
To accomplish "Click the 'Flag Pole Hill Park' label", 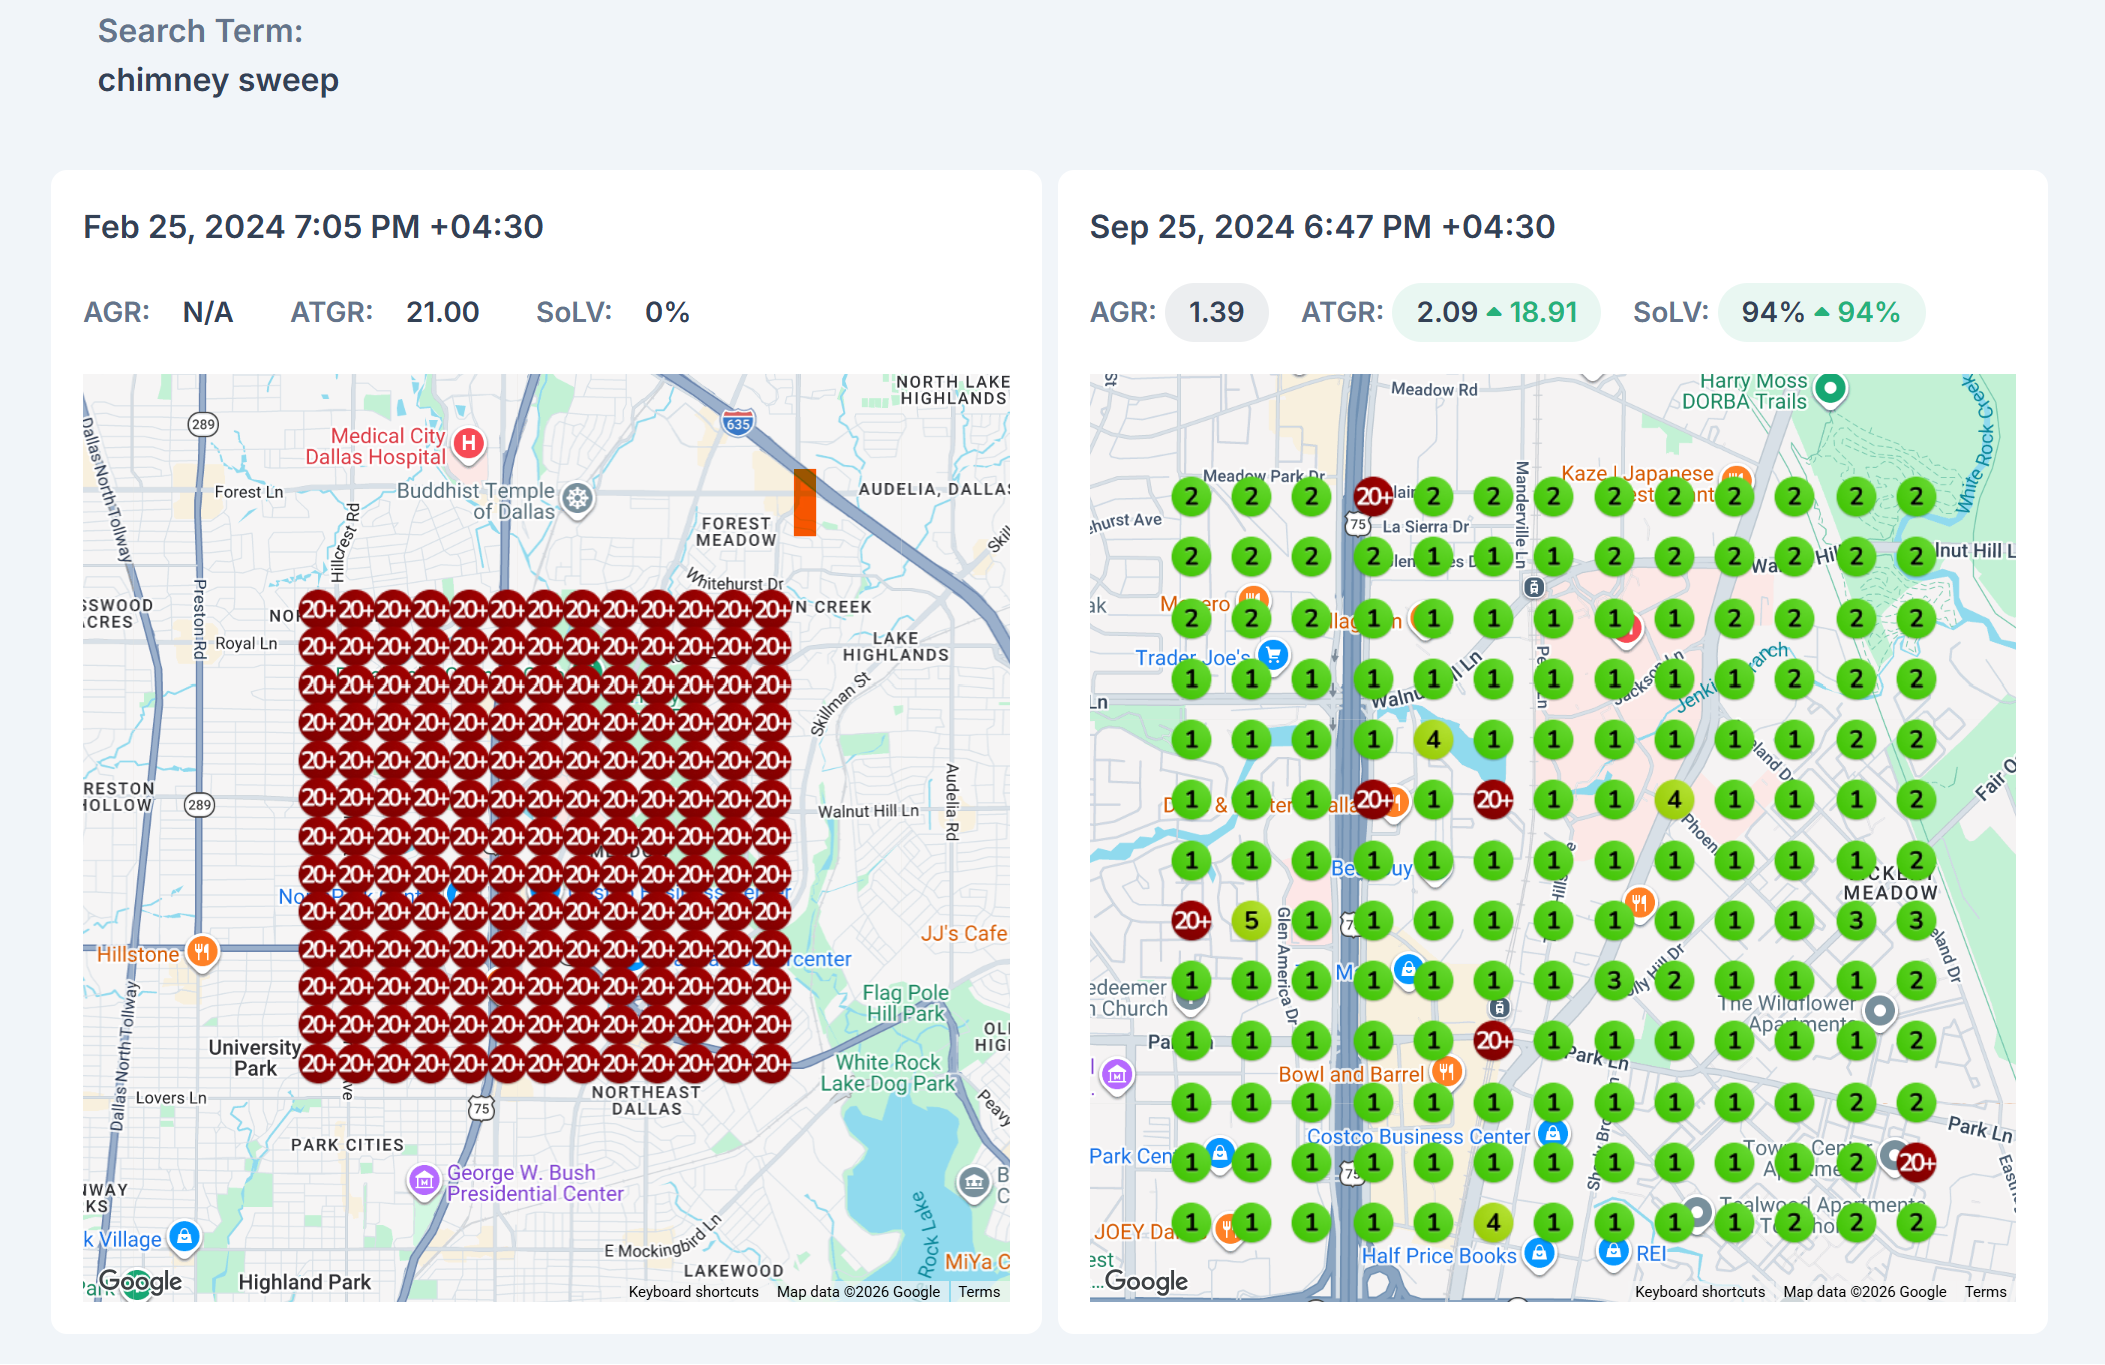I will (x=905, y=1003).
